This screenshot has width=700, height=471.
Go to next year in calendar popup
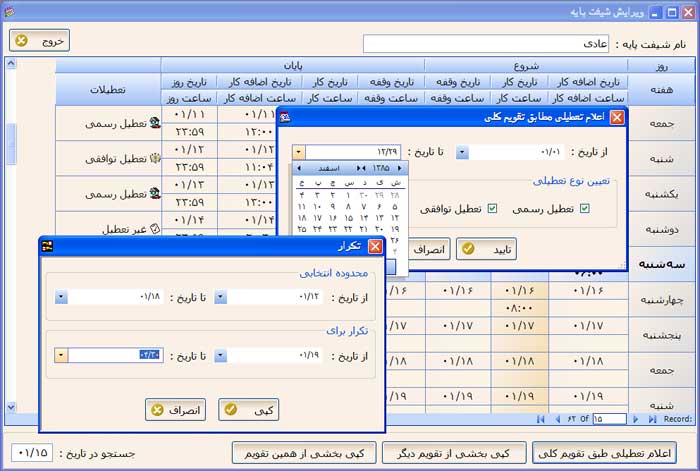pyautogui.click(x=401, y=168)
